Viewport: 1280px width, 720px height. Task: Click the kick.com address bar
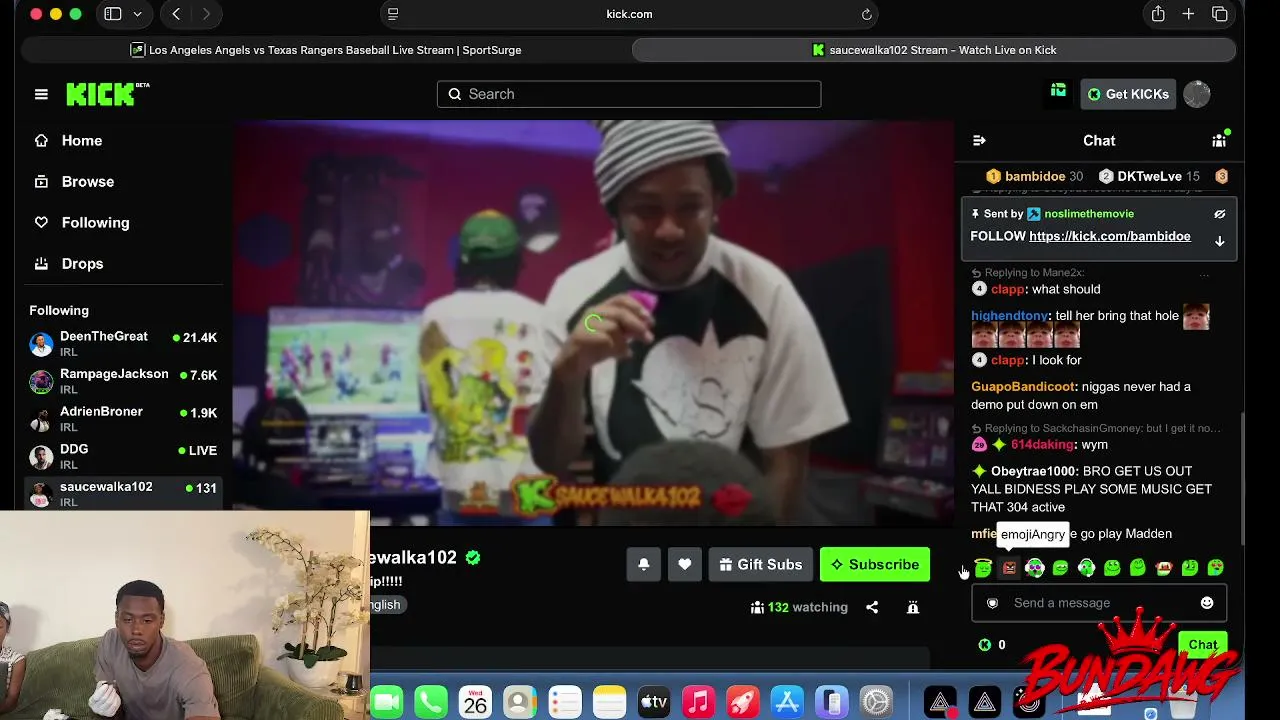tap(629, 14)
